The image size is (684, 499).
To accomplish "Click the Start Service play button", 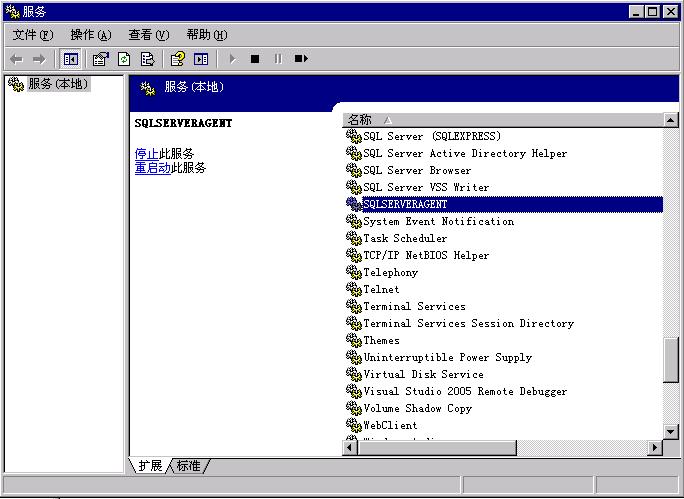I will click(233, 59).
